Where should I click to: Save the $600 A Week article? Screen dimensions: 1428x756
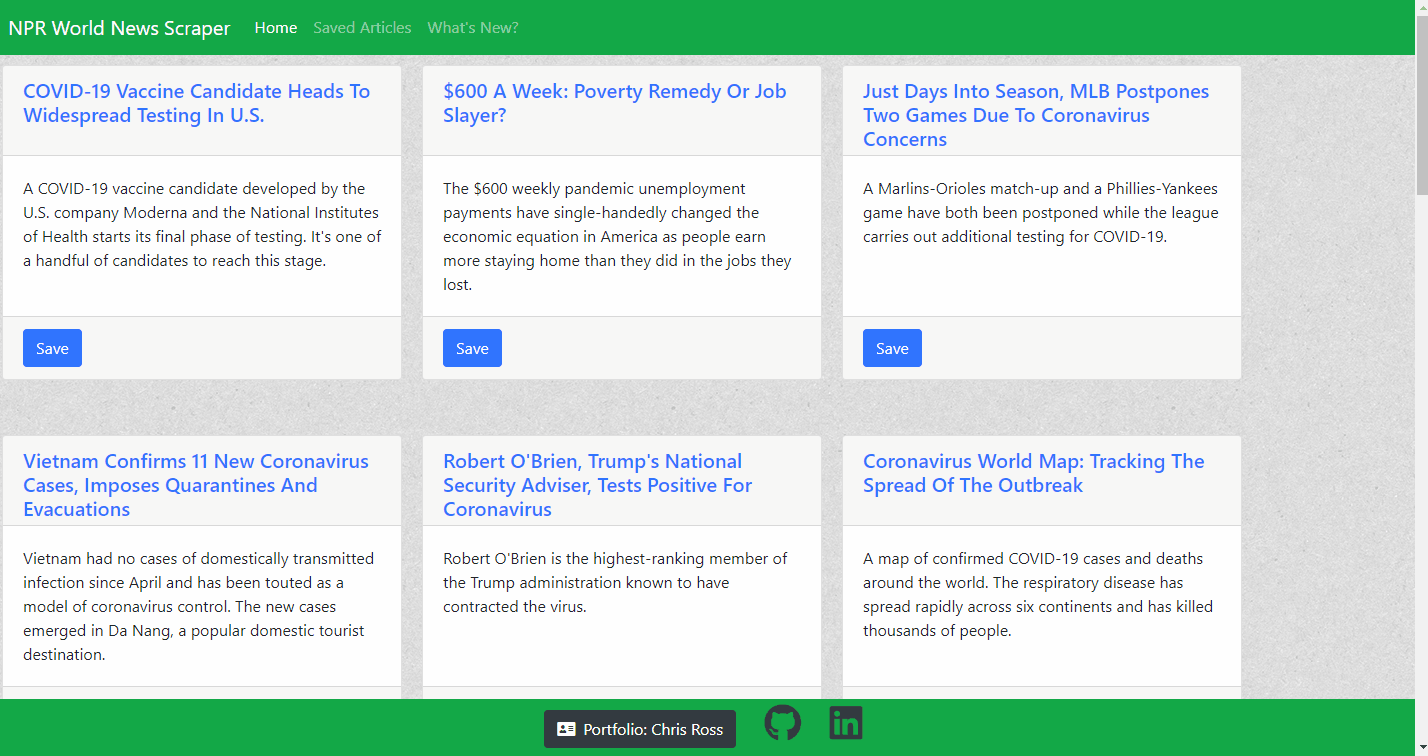[x=472, y=348]
